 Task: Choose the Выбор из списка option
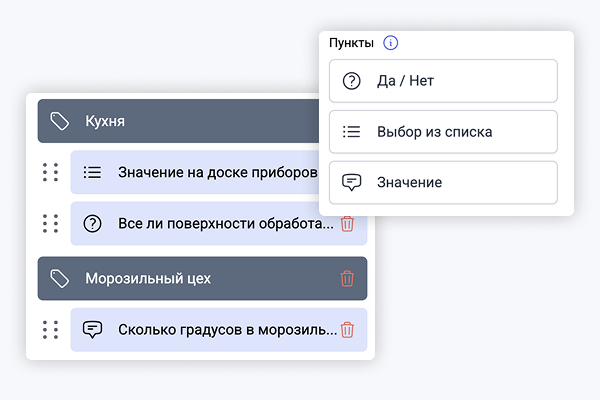tap(442, 132)
